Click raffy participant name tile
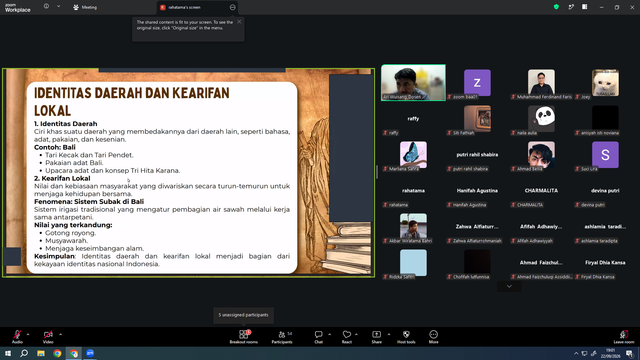 413,119
